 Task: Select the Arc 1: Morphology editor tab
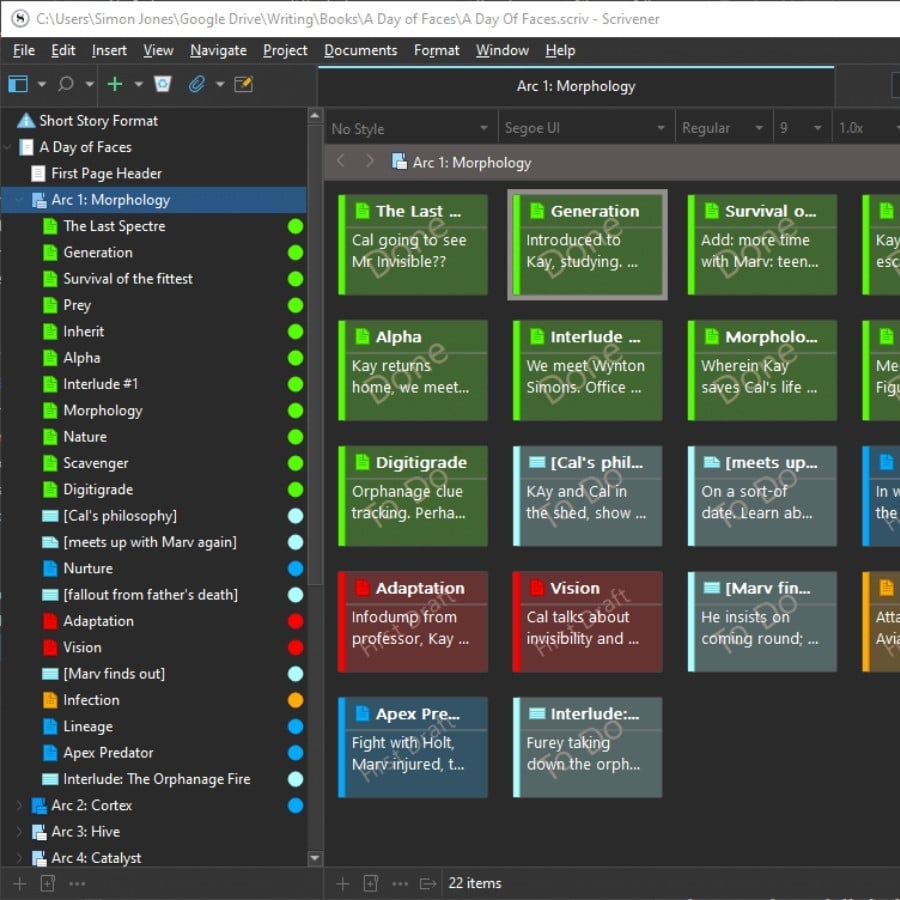(575, 86)
